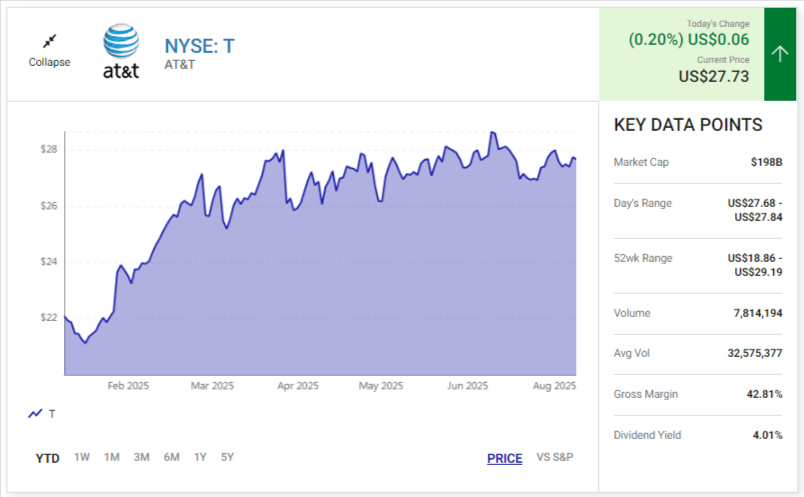
Task: Click the T series legend line icon
Action: click(36, 413)
